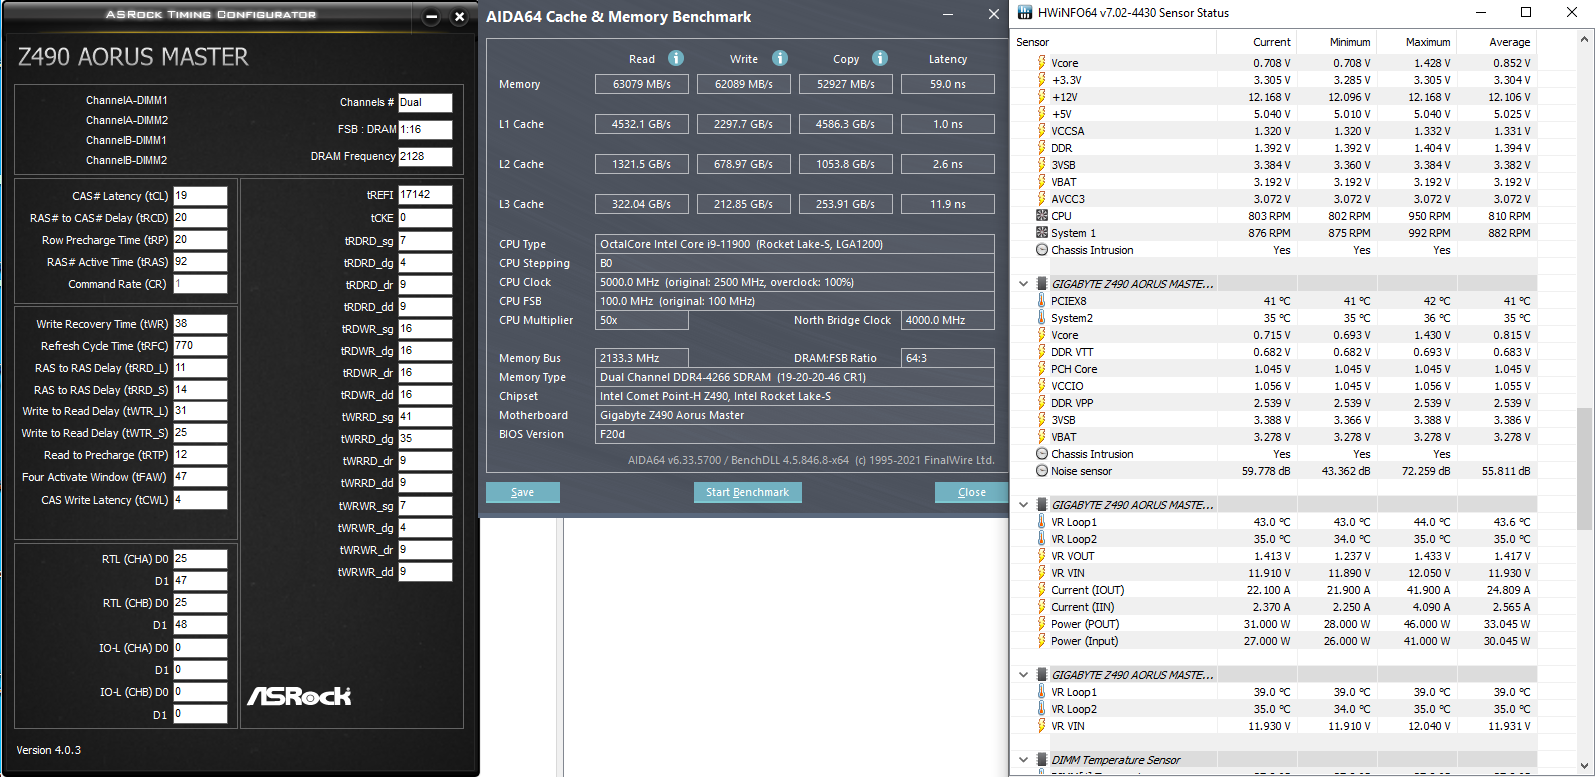The image size is (1595, 777).
Task: Click the RAS# to CAS# Delay (tRCD) field
Action: click(200, 218)
